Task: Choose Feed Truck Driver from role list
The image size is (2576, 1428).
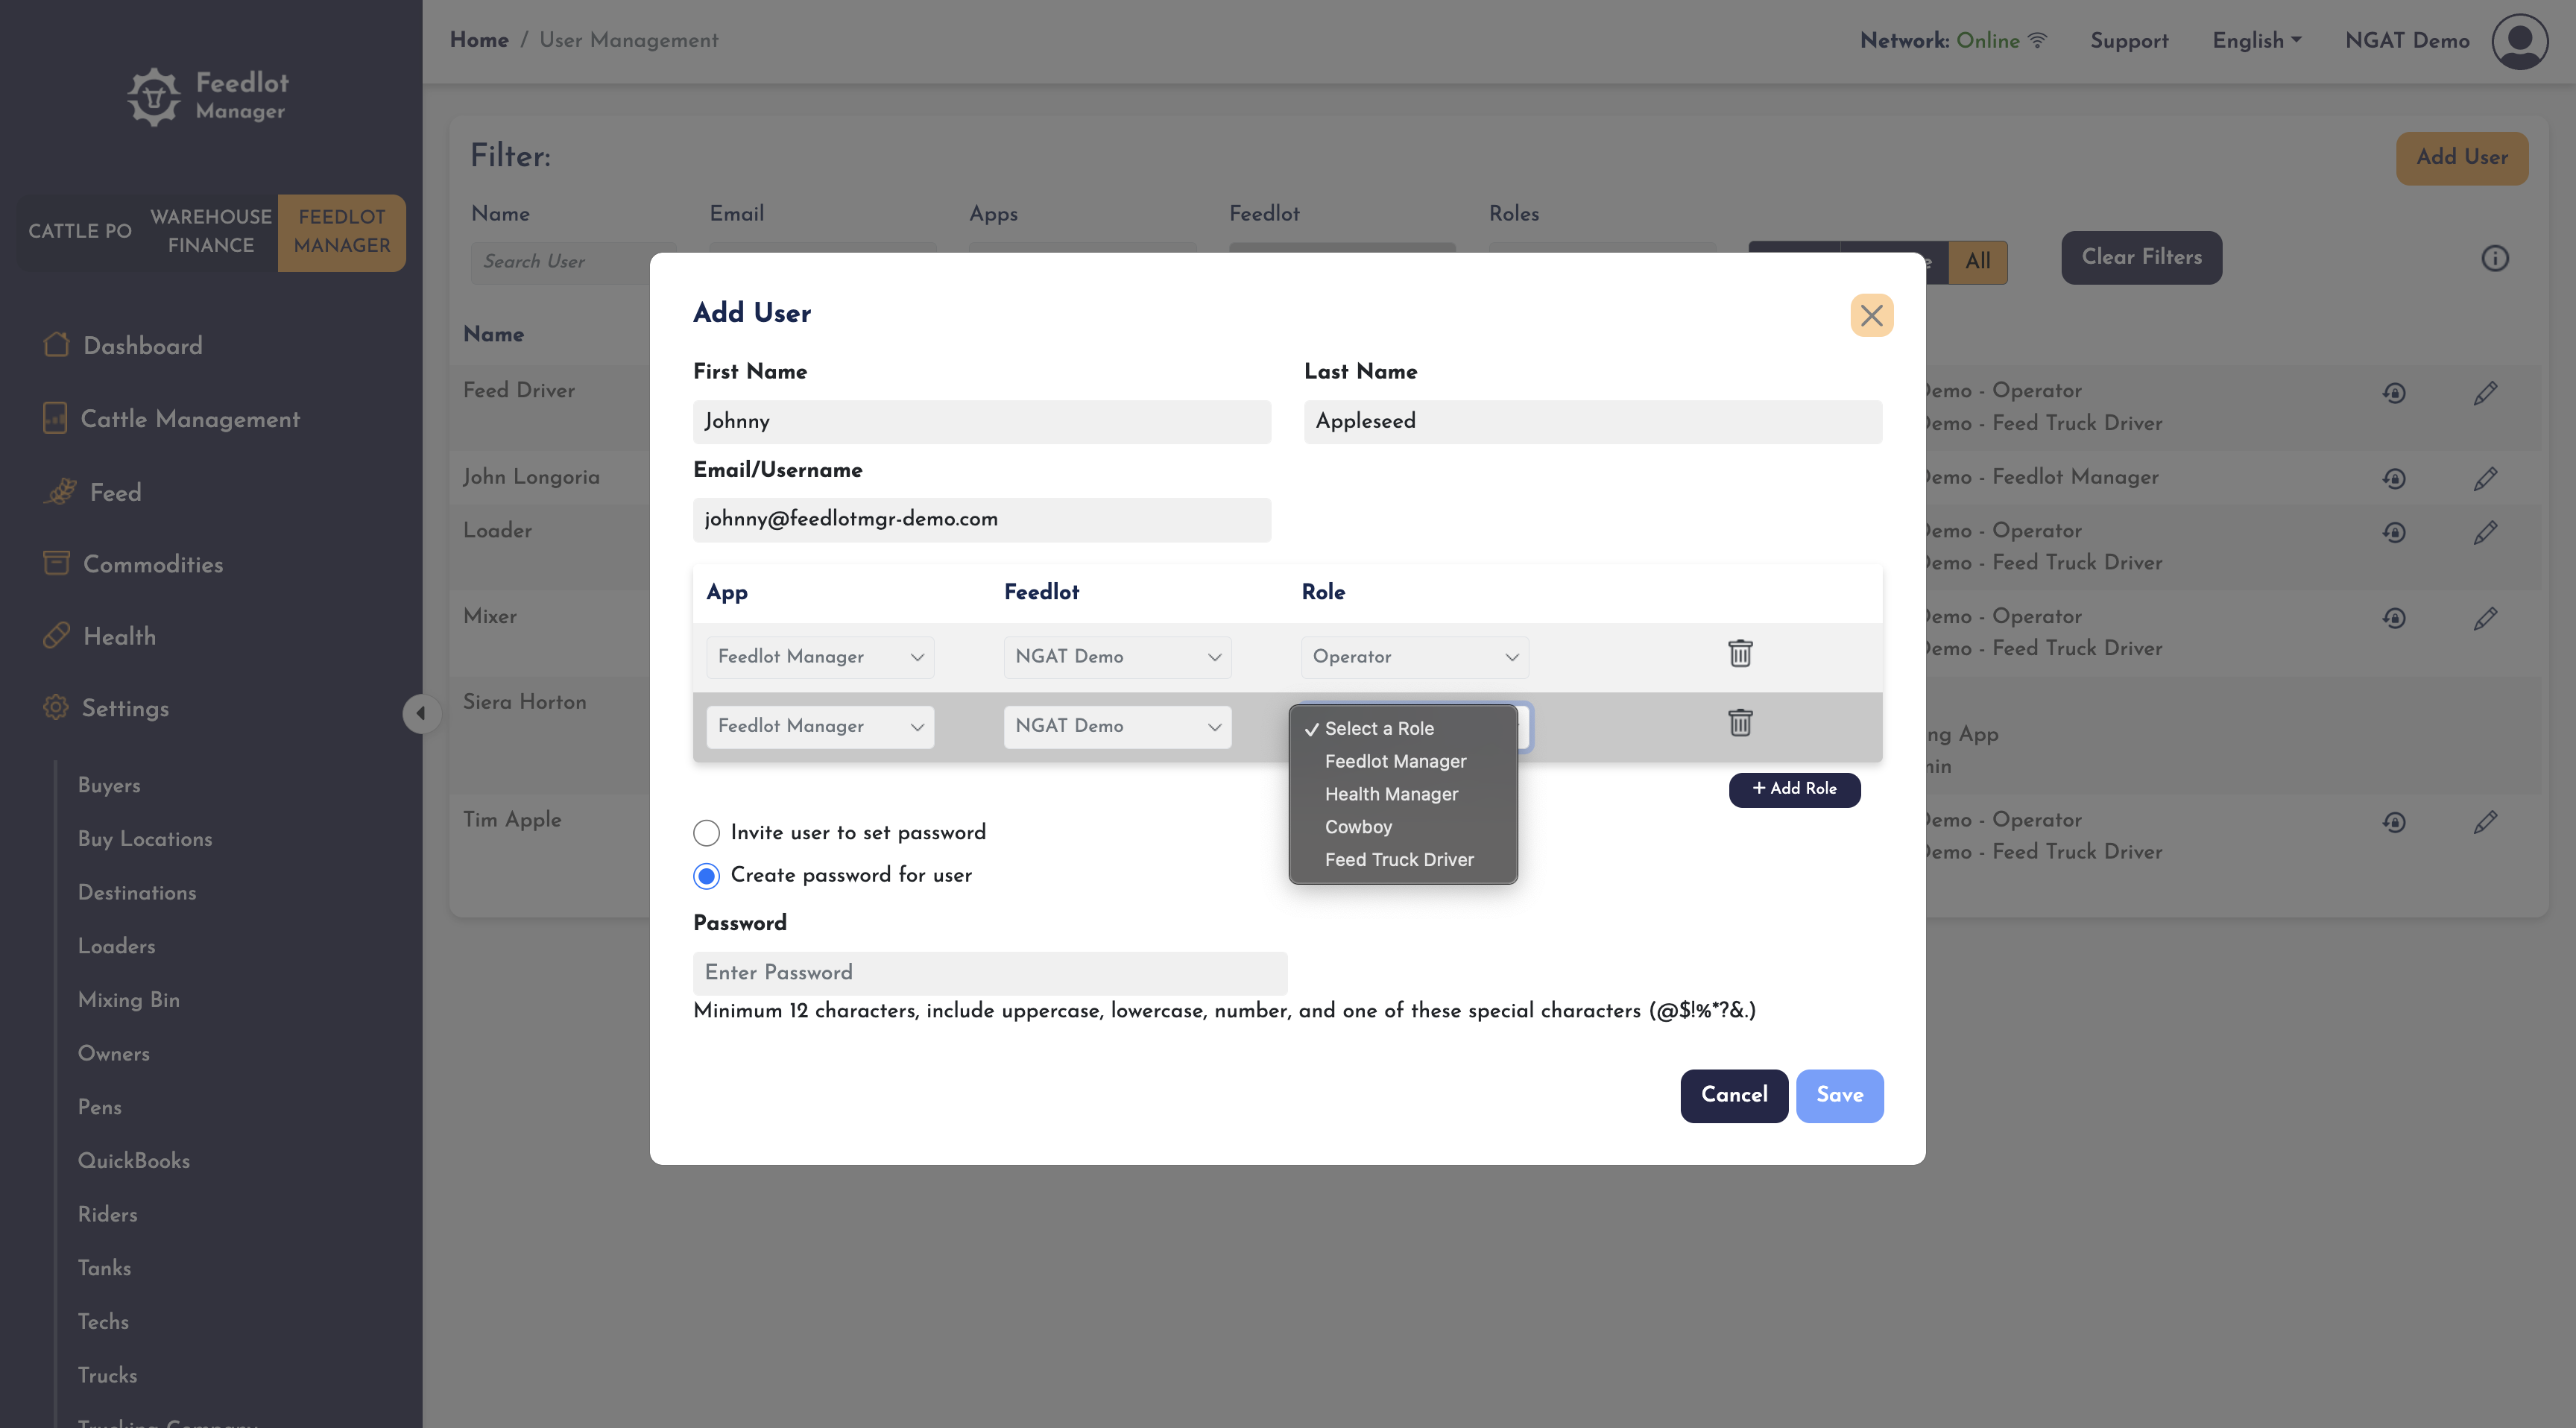Action: [x=1398, y=860]
